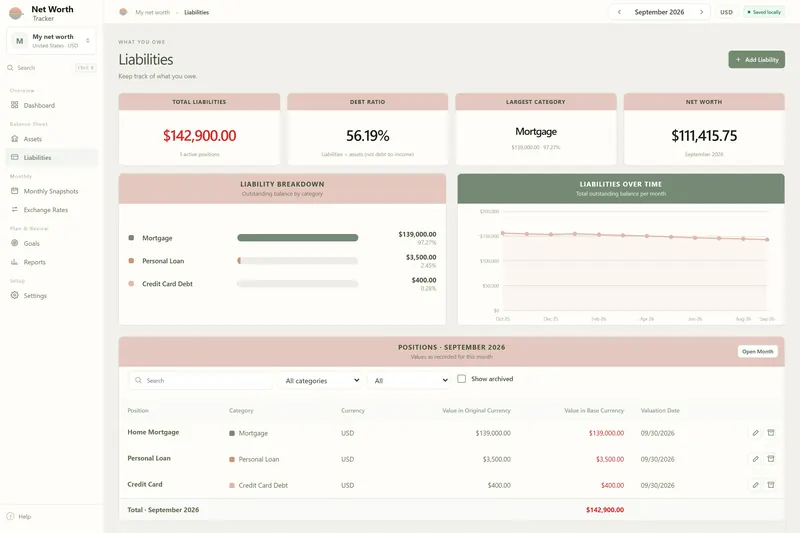This screenshot has width=800, height=533.
Task: Edit the Personal Loan position pencil icon
Action: [756, 459]
